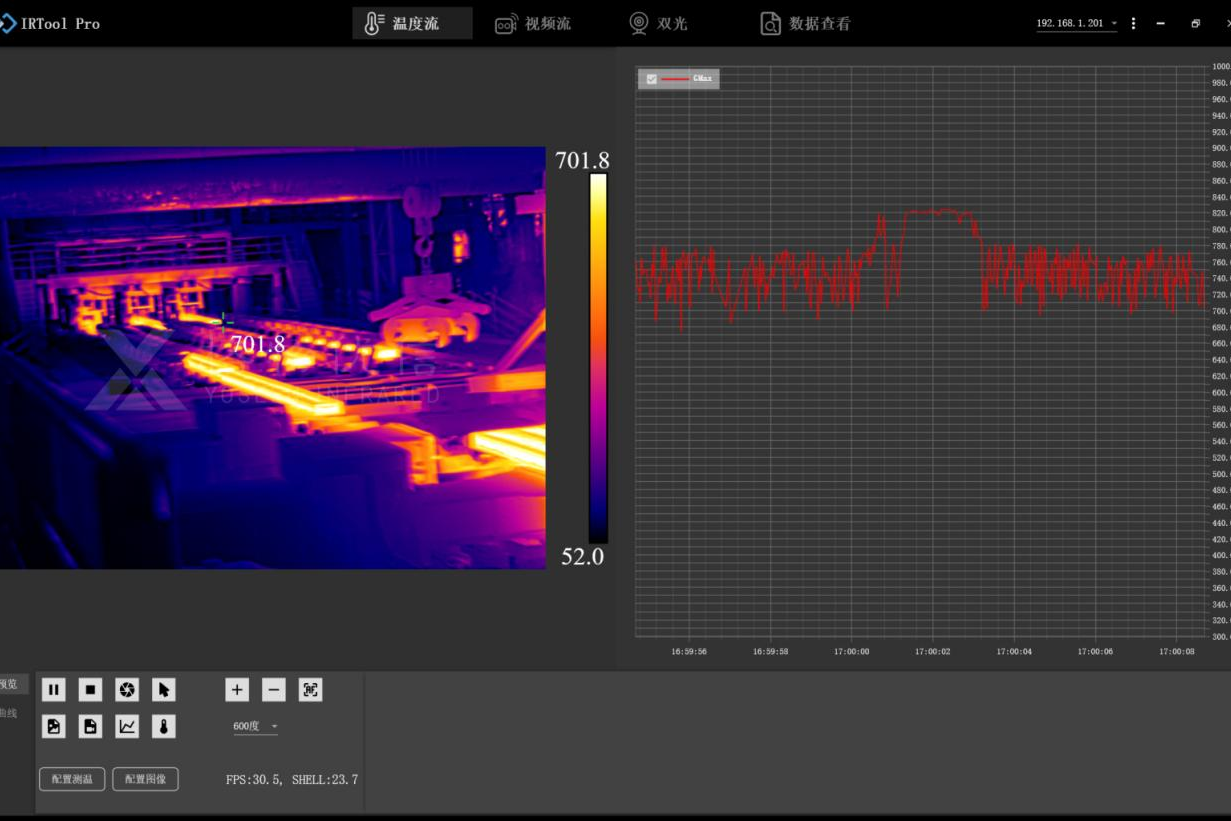The height and width of the screenshot is (821, 1231).
Task: Click the 配置图像 button
Action: click(x=145, y=779)
